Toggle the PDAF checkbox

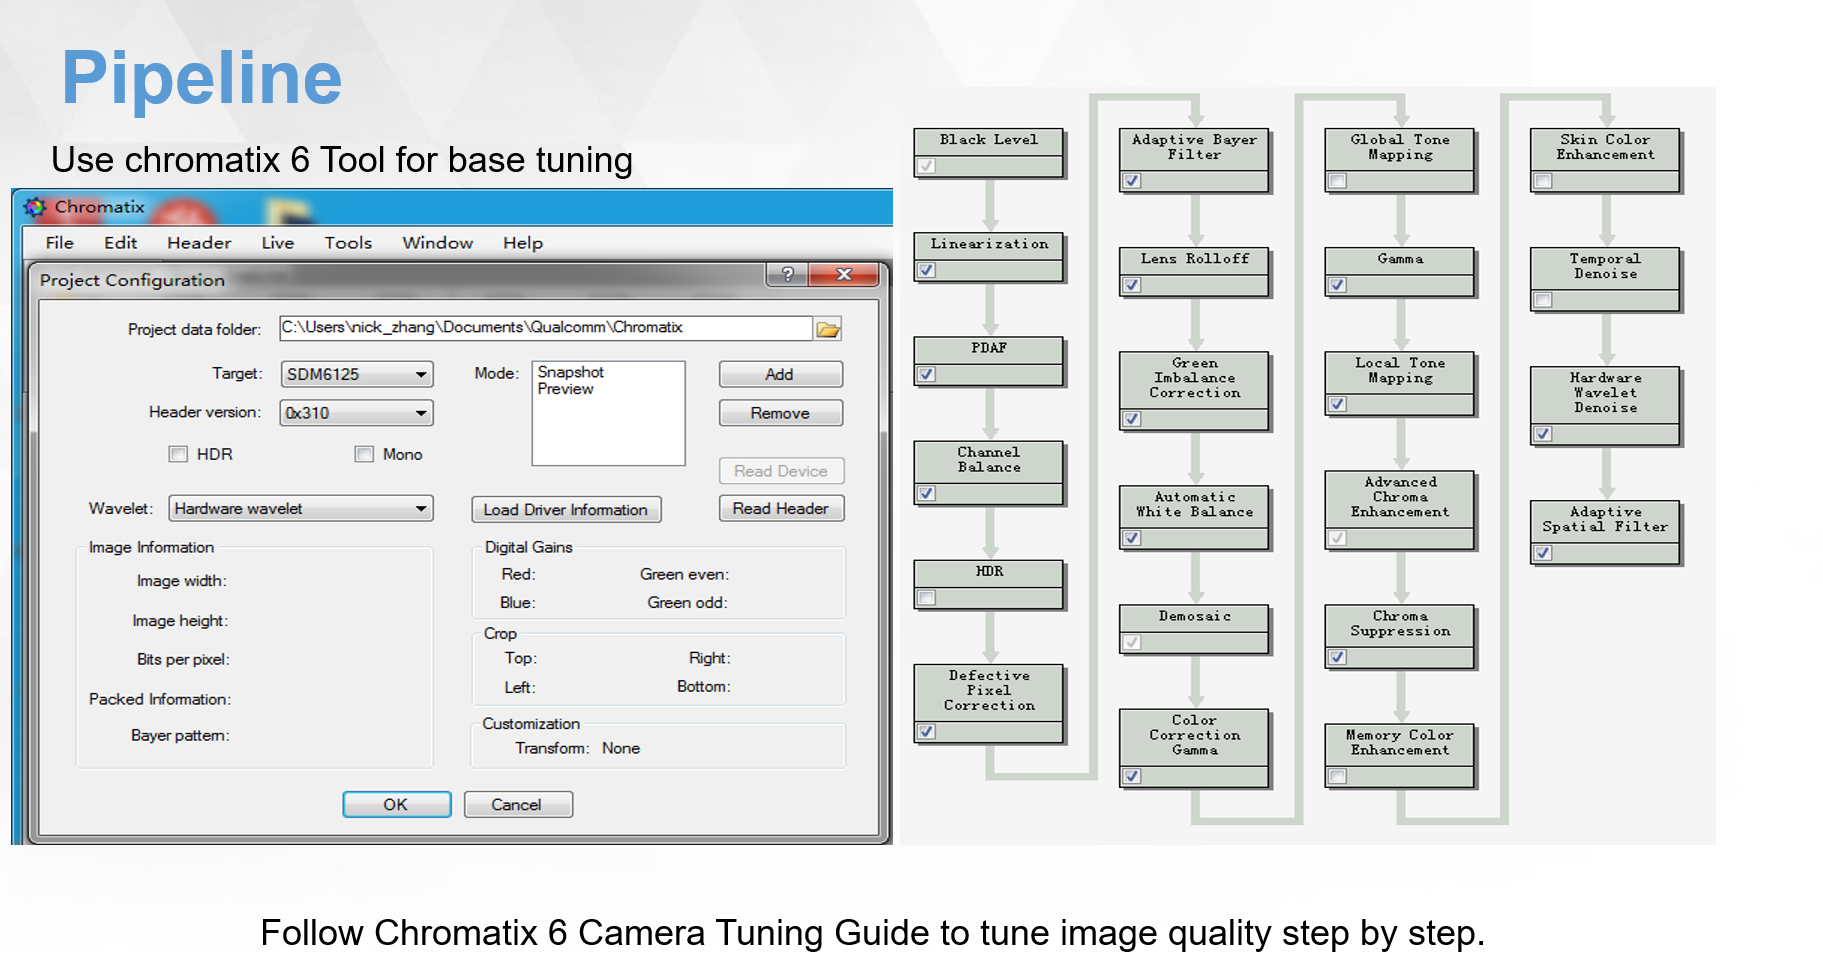pos(927,374)
